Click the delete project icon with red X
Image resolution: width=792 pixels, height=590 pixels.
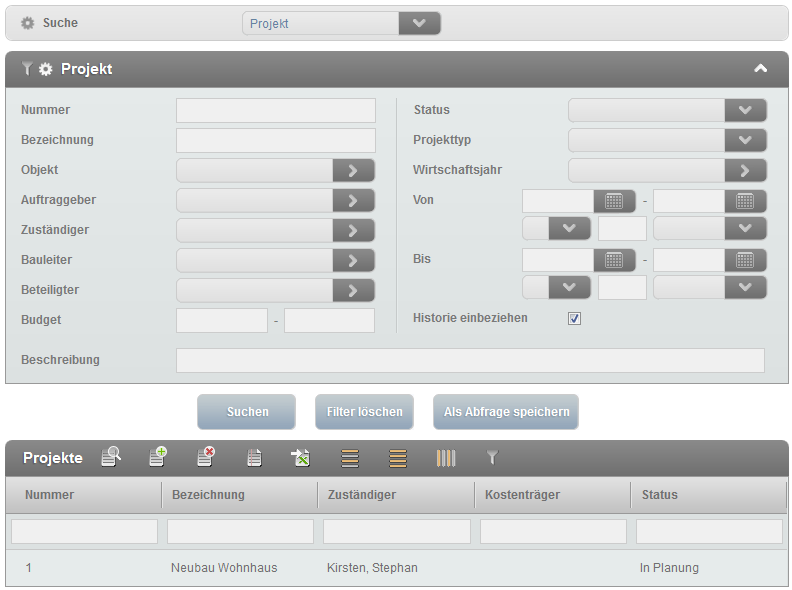(x=206, y=458)
